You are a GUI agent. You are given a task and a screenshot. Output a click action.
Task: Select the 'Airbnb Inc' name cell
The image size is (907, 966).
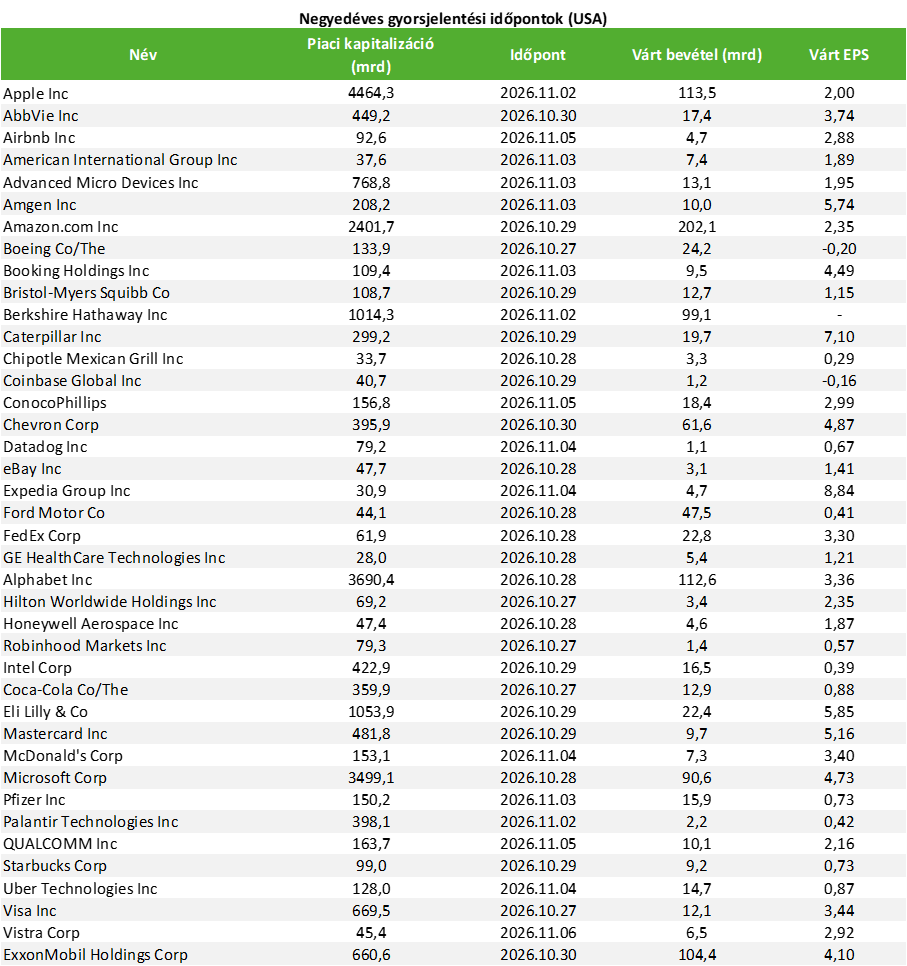click(x=39, y=138)
